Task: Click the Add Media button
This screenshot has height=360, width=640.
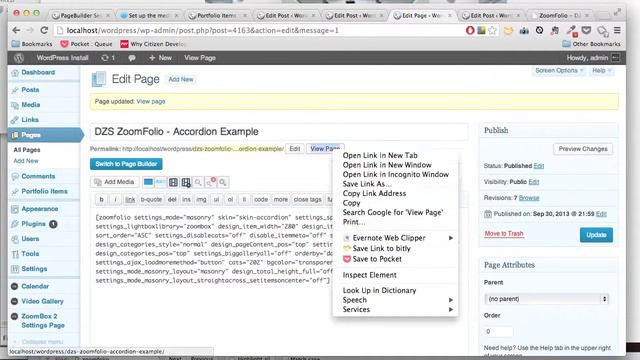Action: point(115,182)
